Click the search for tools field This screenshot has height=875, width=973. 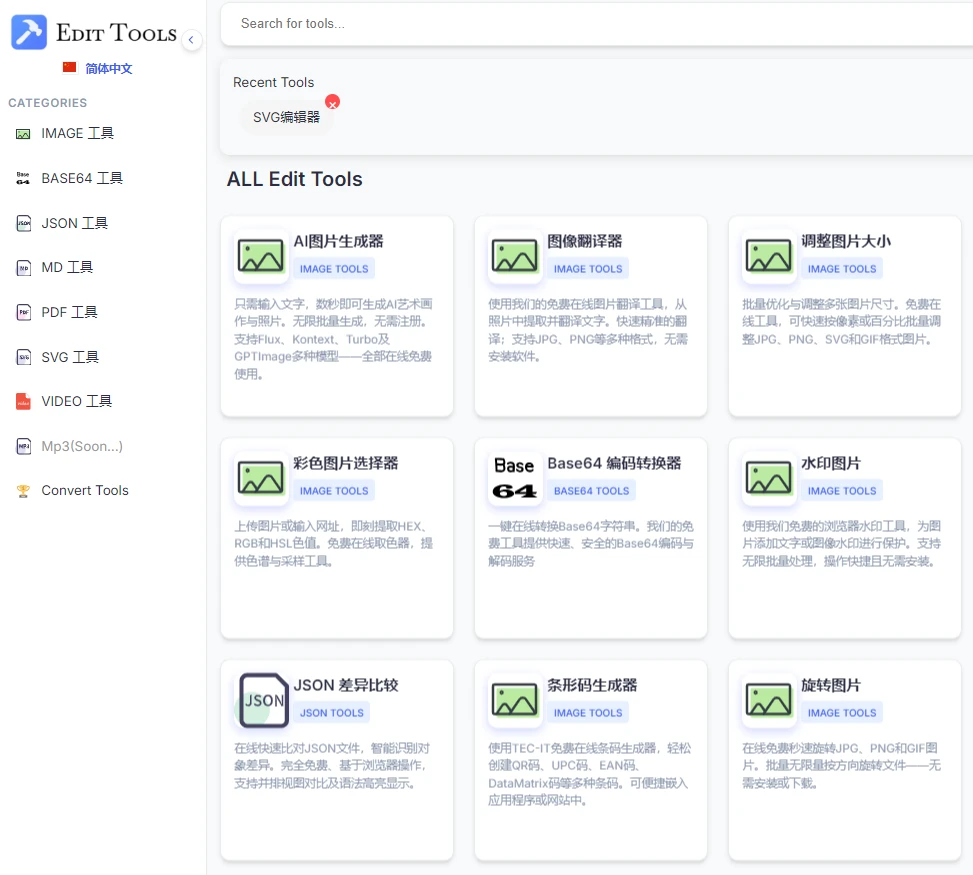596,24
